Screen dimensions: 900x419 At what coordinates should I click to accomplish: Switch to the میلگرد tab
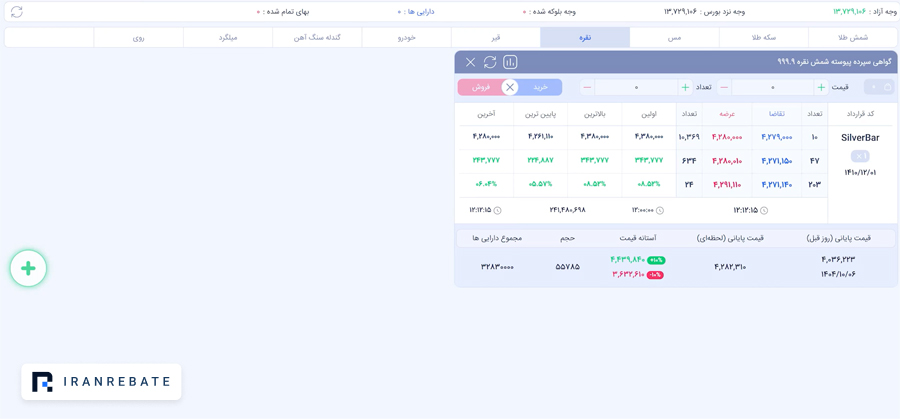[x=228, y=37]
